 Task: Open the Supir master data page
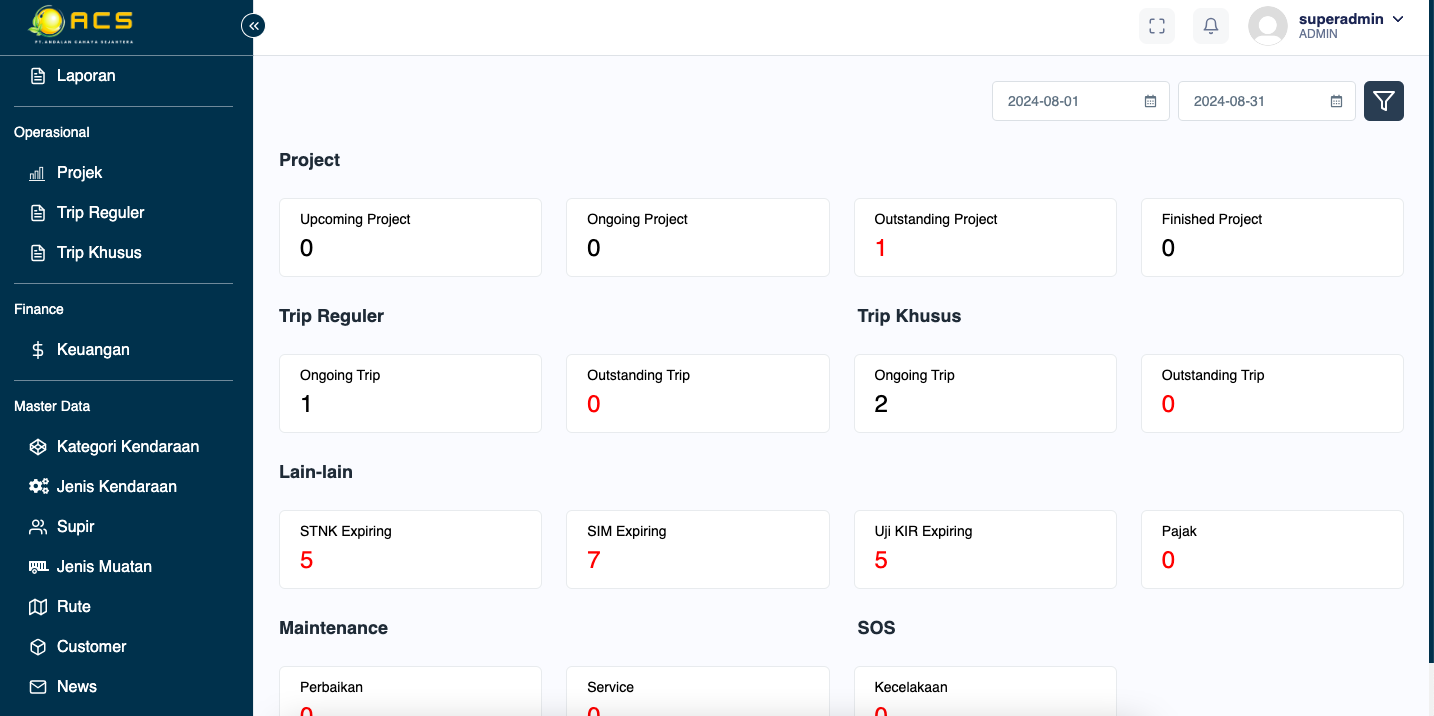click(x=75, y=527)
